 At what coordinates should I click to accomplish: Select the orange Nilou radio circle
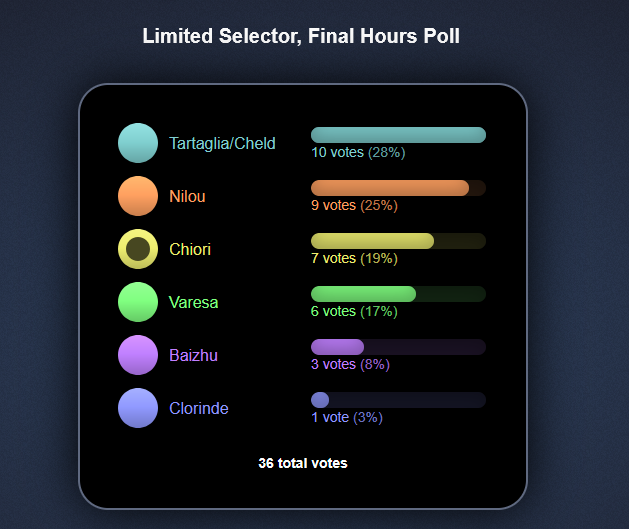coord(138,196)
